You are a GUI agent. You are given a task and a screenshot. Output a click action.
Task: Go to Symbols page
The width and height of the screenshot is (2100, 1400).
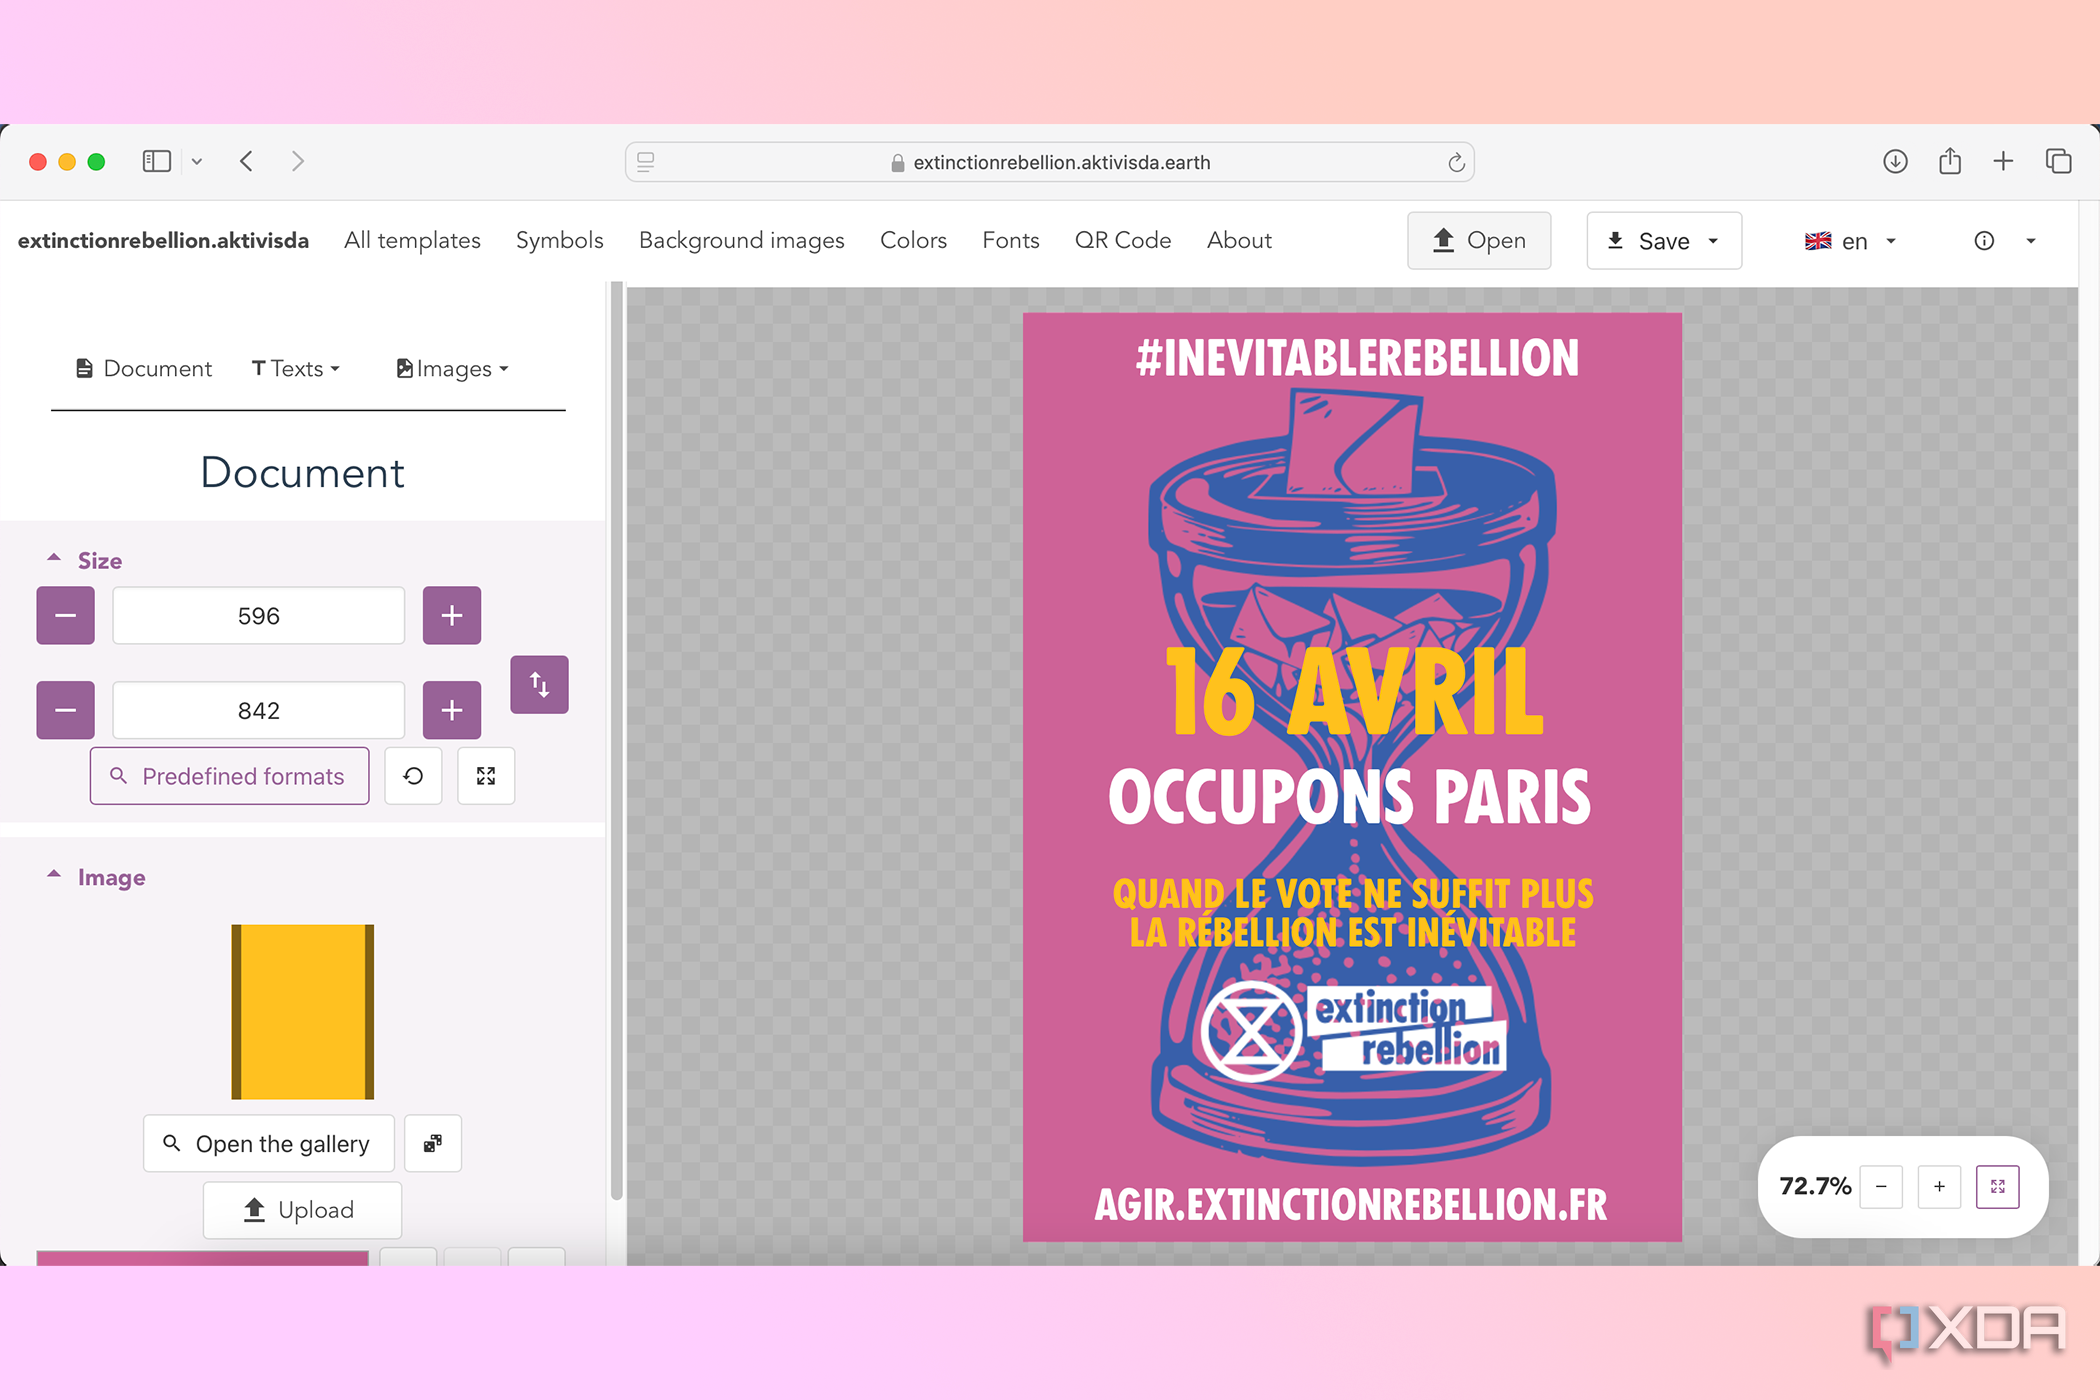point(559,241)
